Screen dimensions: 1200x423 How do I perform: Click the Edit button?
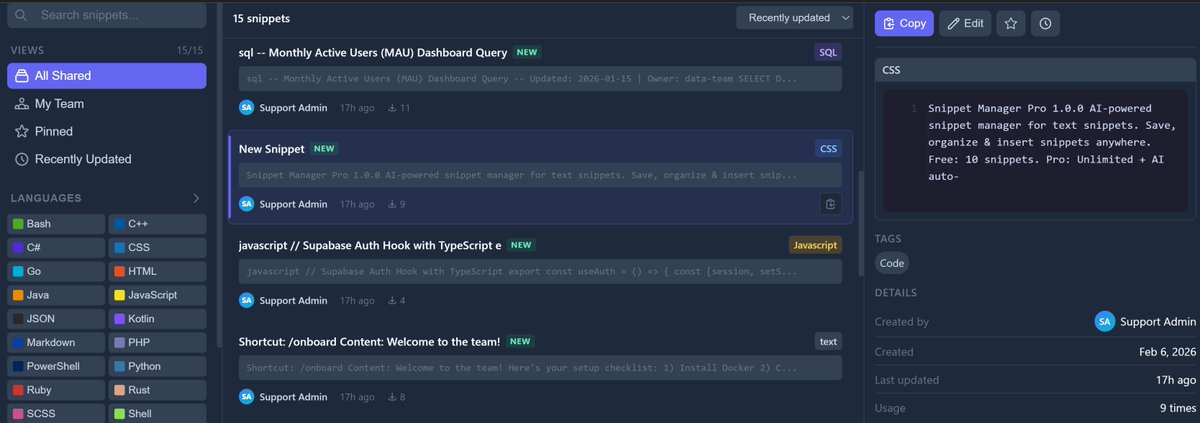click(x=965, y=24)
